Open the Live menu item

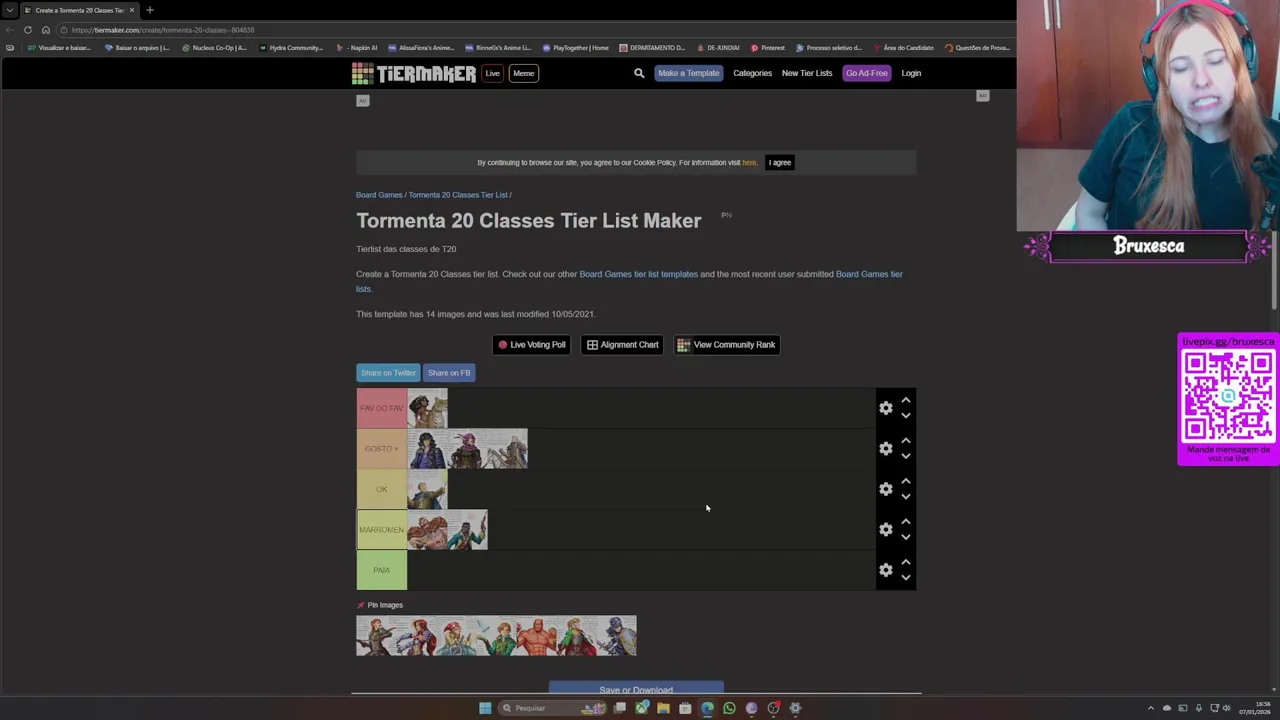click(492, 73)
